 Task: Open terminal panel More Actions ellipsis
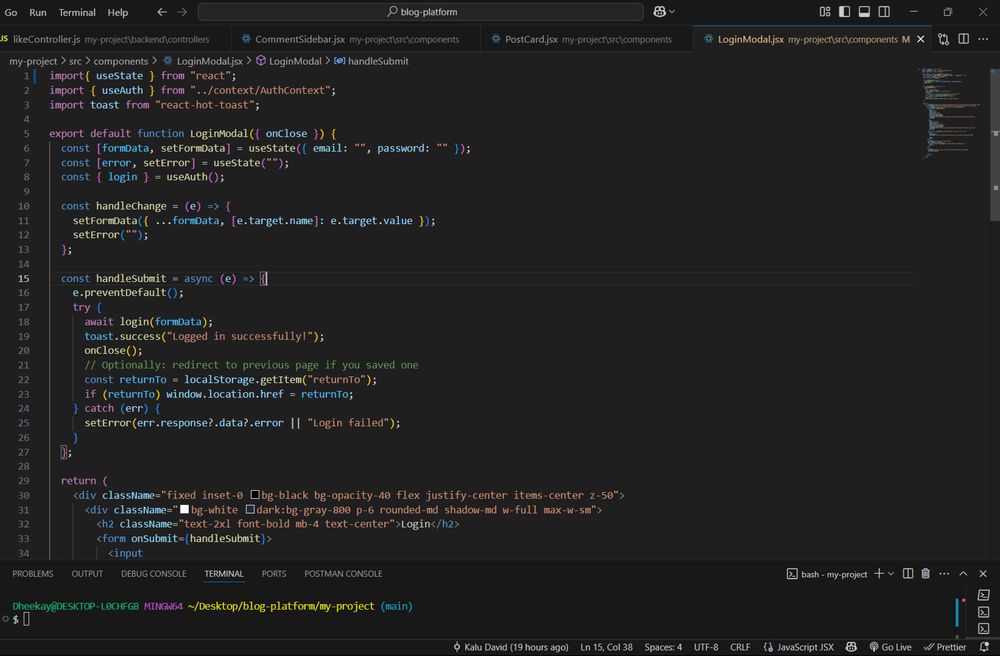(x=944, y=573)
